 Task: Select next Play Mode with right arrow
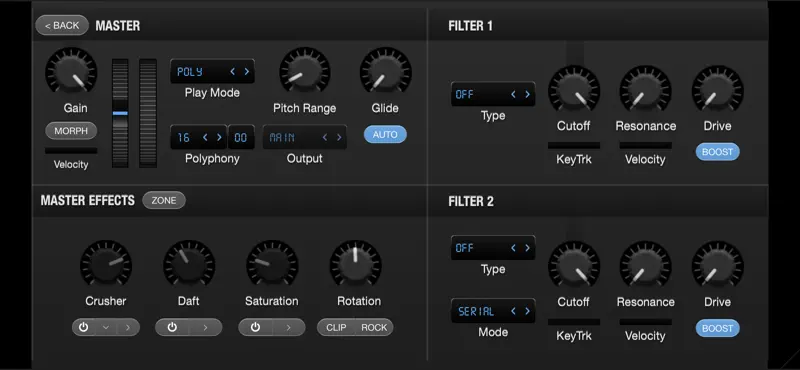[246, 71]
